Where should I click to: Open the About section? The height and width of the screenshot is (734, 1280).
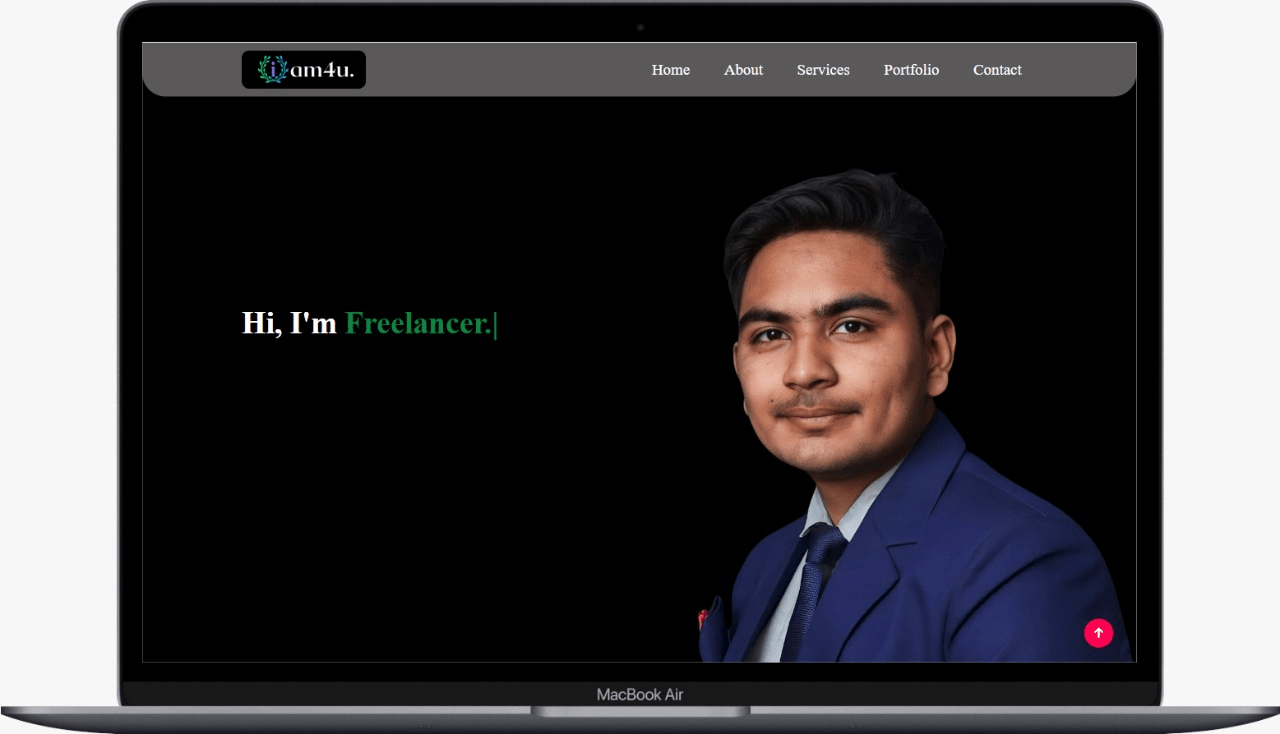[743, 70]
